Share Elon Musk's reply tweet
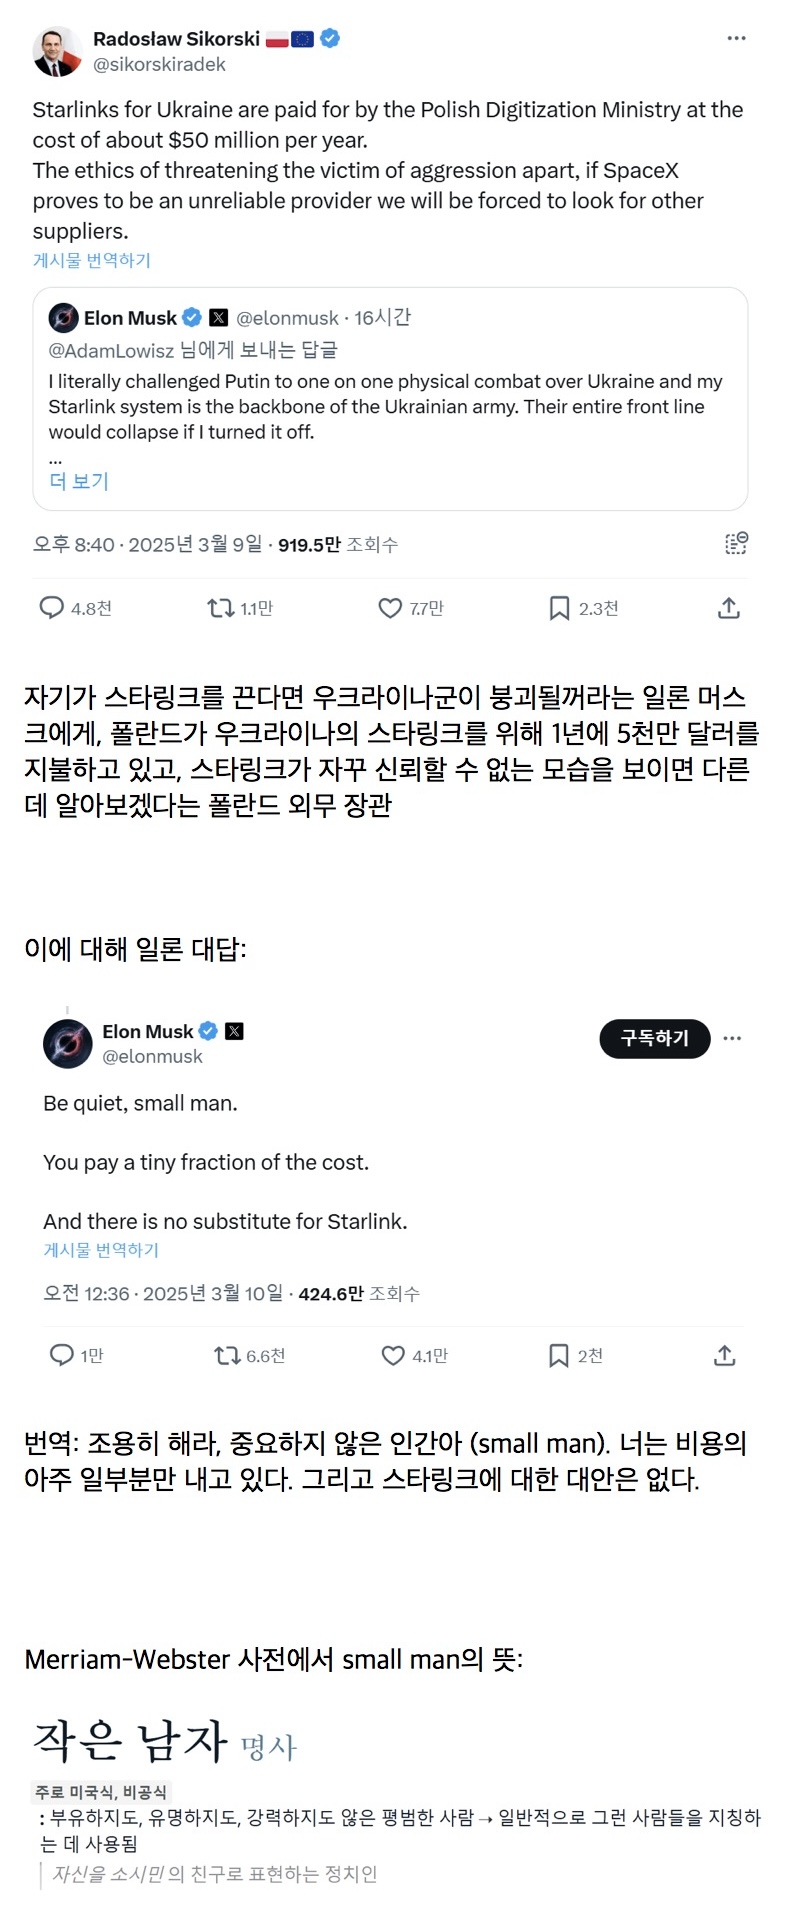Image resolution: width=786 pixels, height=1923 pixels. 725,1355
